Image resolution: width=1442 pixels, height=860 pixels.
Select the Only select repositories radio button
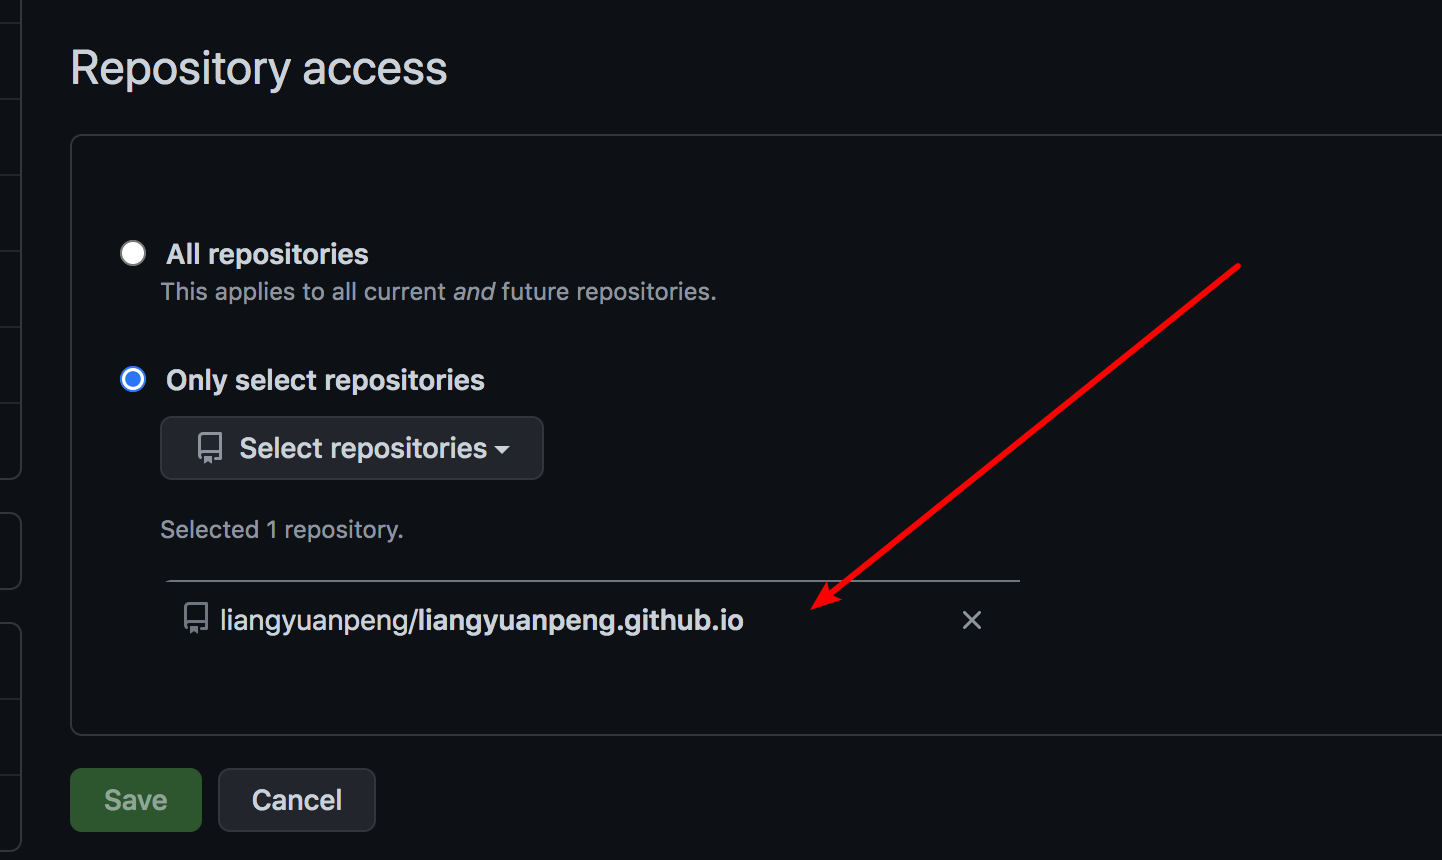[133, 379]
